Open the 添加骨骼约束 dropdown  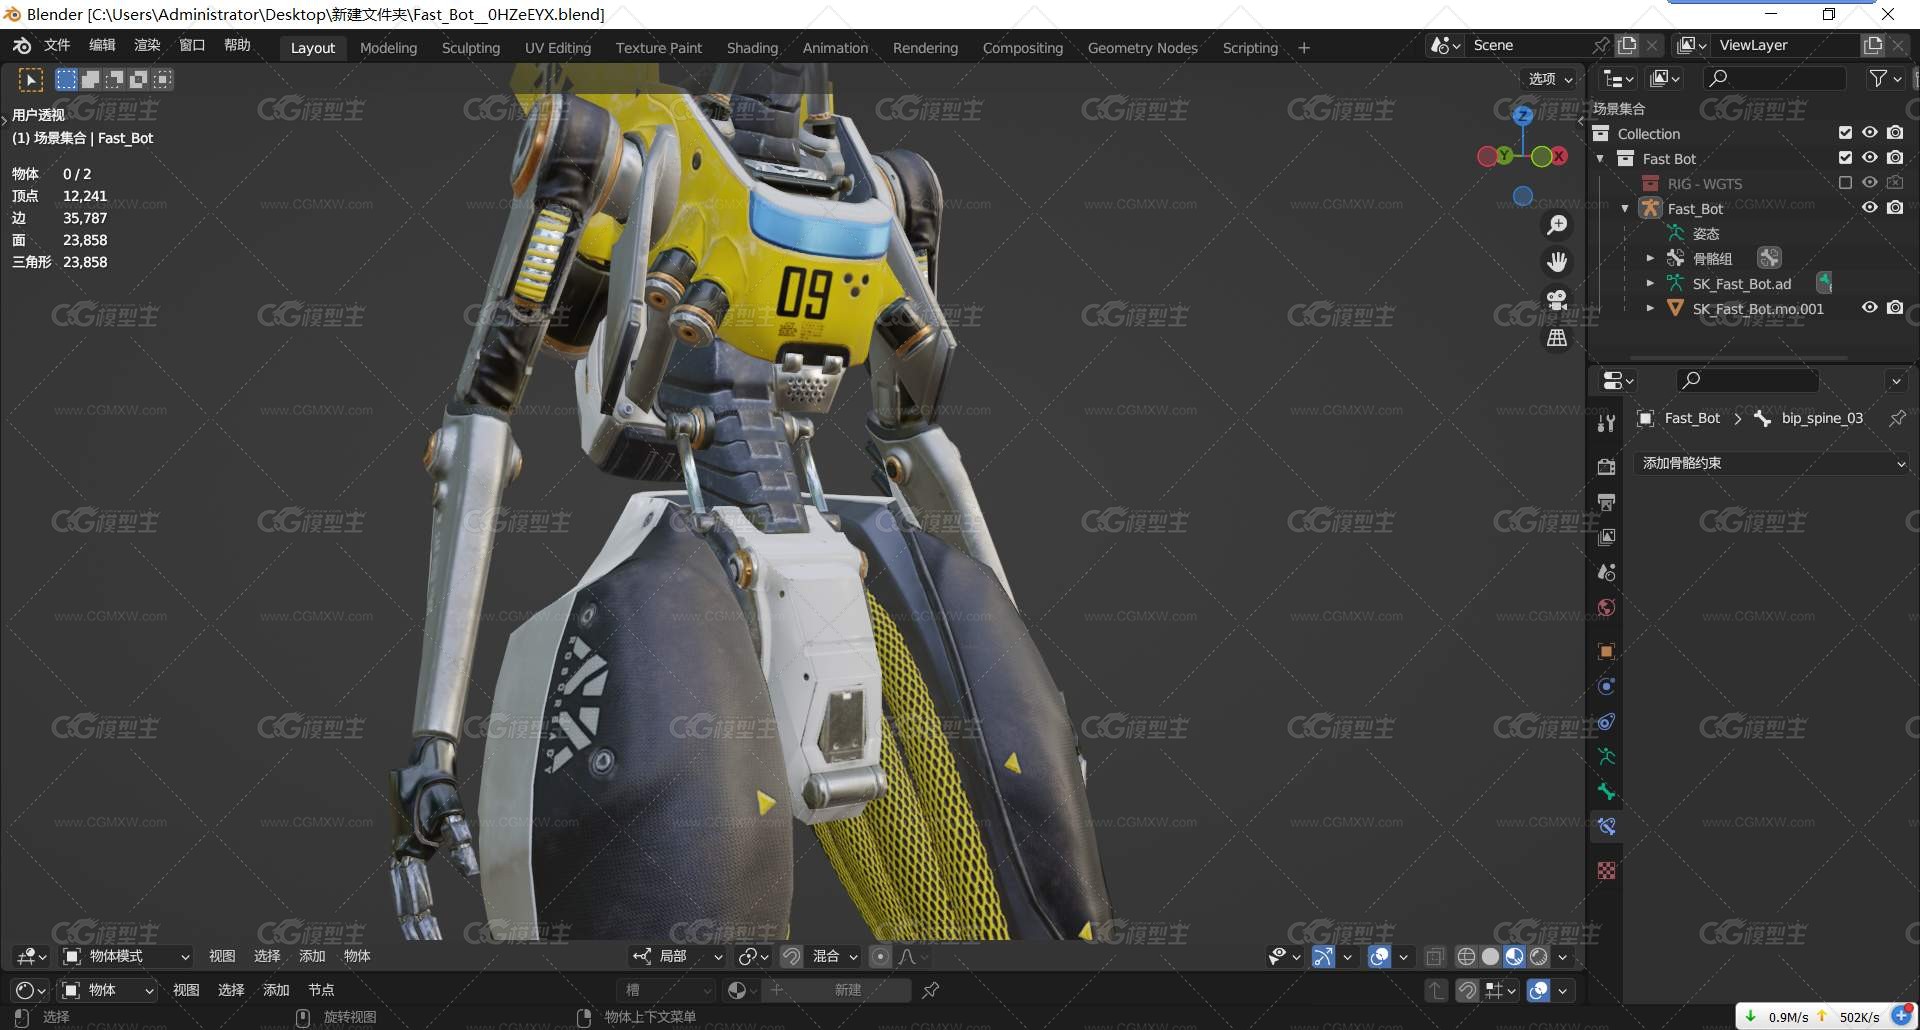click(1772, 463)
